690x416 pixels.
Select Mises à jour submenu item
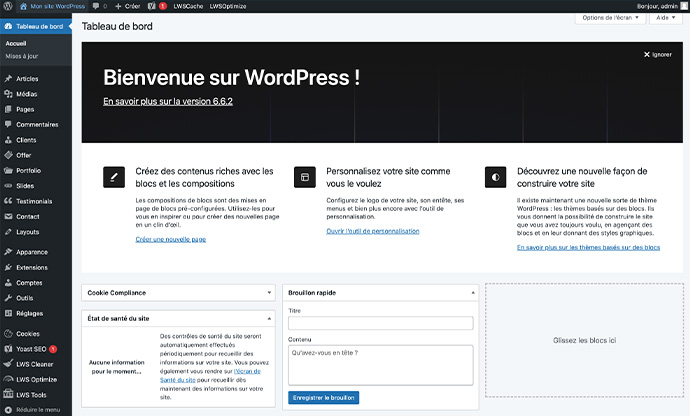pos(22,56)
